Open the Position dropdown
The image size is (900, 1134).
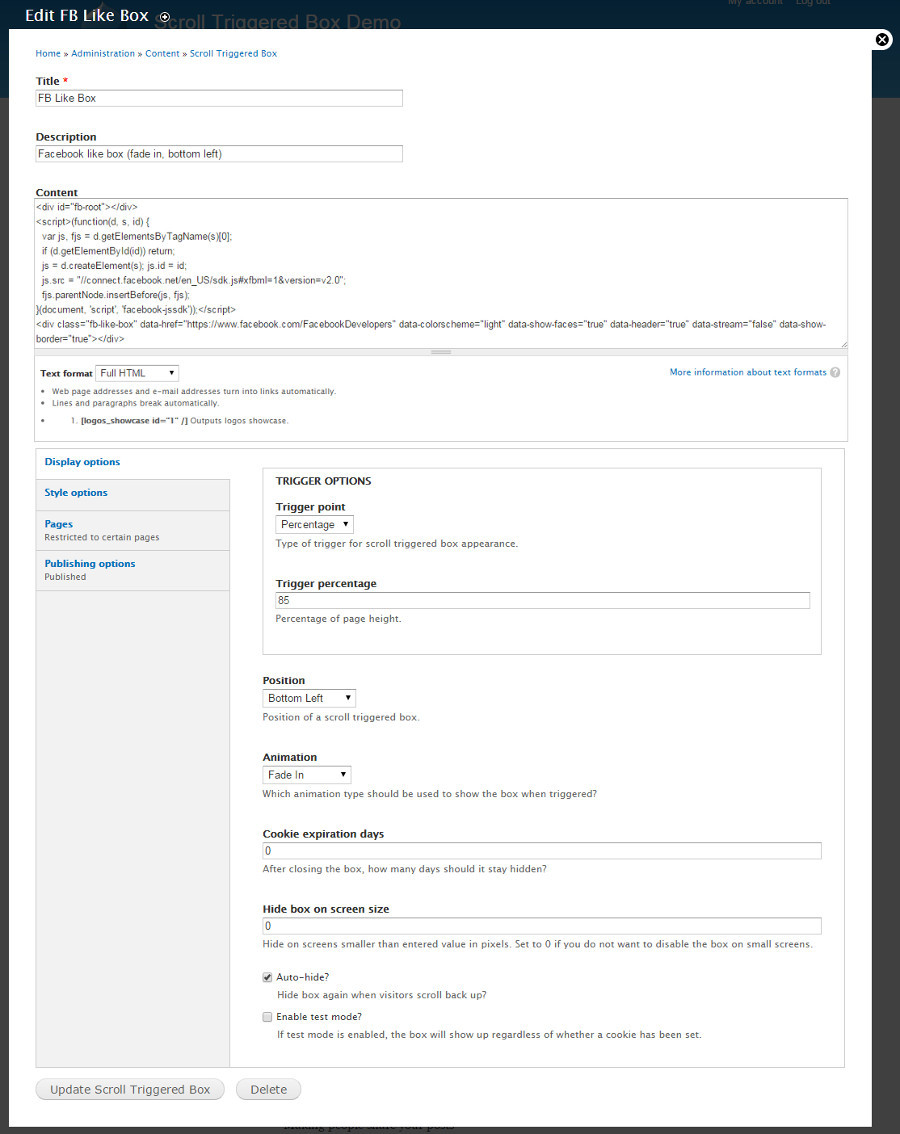tap(309, 698)
